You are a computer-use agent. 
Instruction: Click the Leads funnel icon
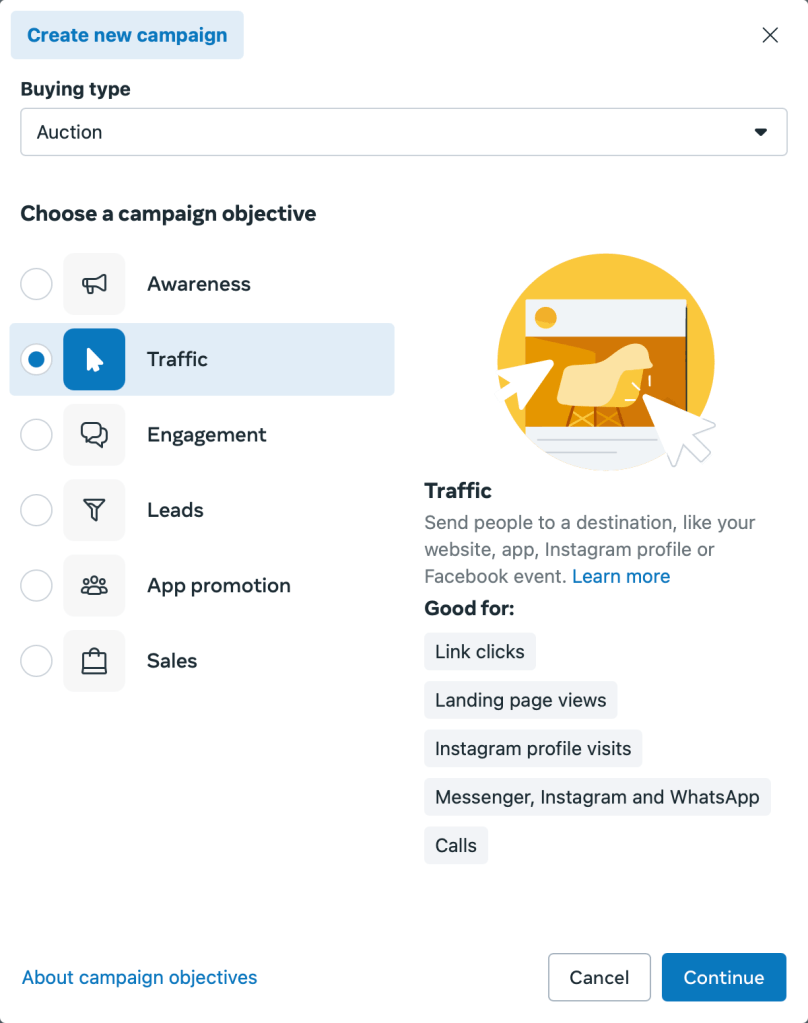[94, 510]
